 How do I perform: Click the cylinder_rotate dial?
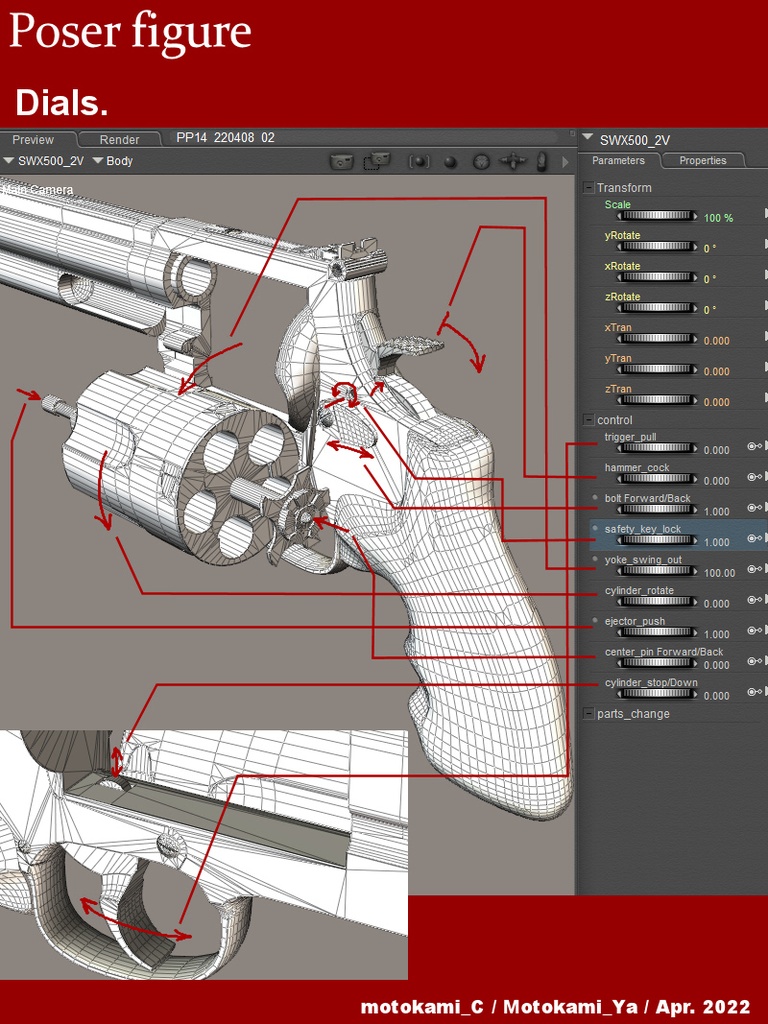pos(657,601)
